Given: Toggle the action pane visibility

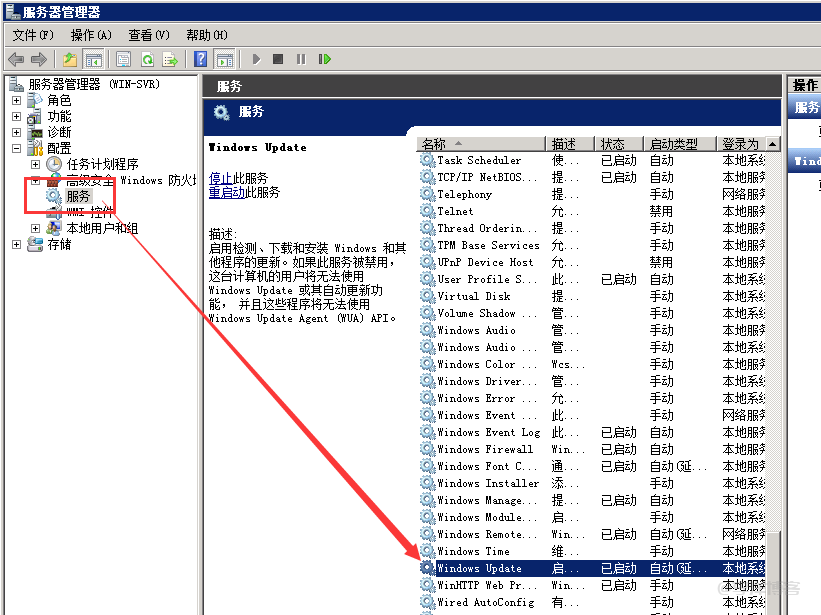Looking at the screenshot, I should coord(227,58).
